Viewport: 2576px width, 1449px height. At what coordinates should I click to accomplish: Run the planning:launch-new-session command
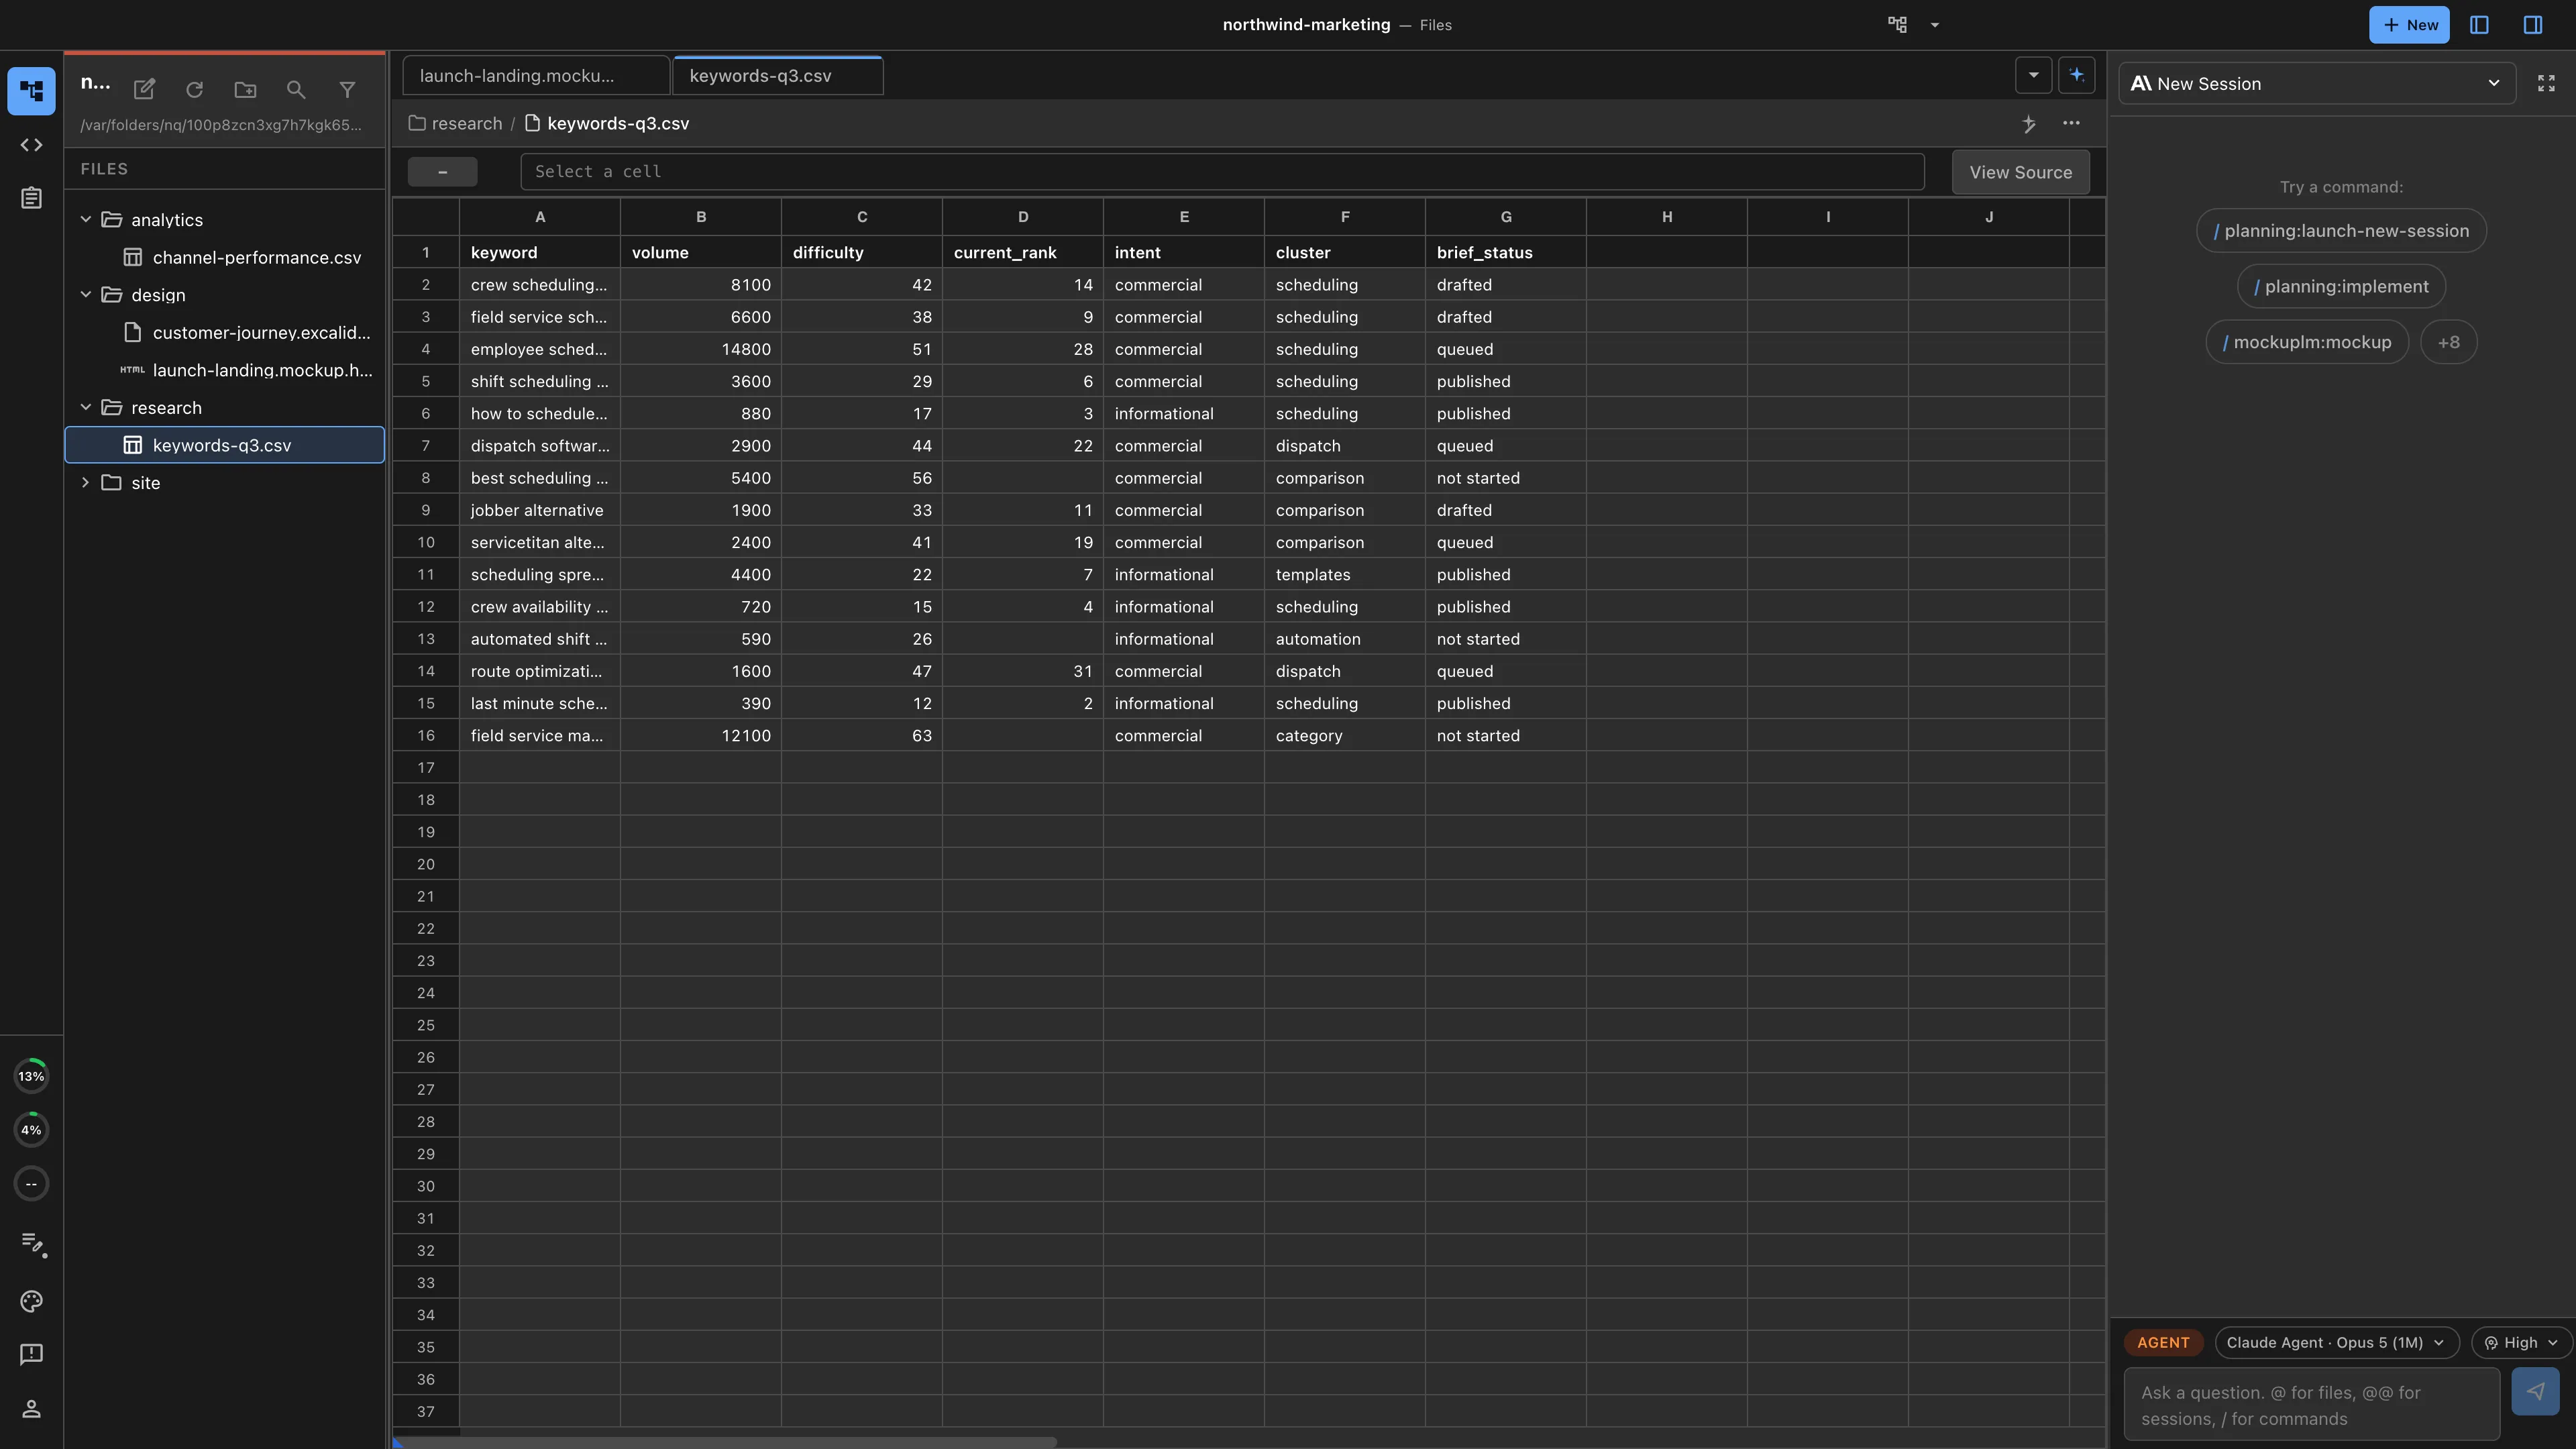pyautogui.click(x=2341, y=230)
